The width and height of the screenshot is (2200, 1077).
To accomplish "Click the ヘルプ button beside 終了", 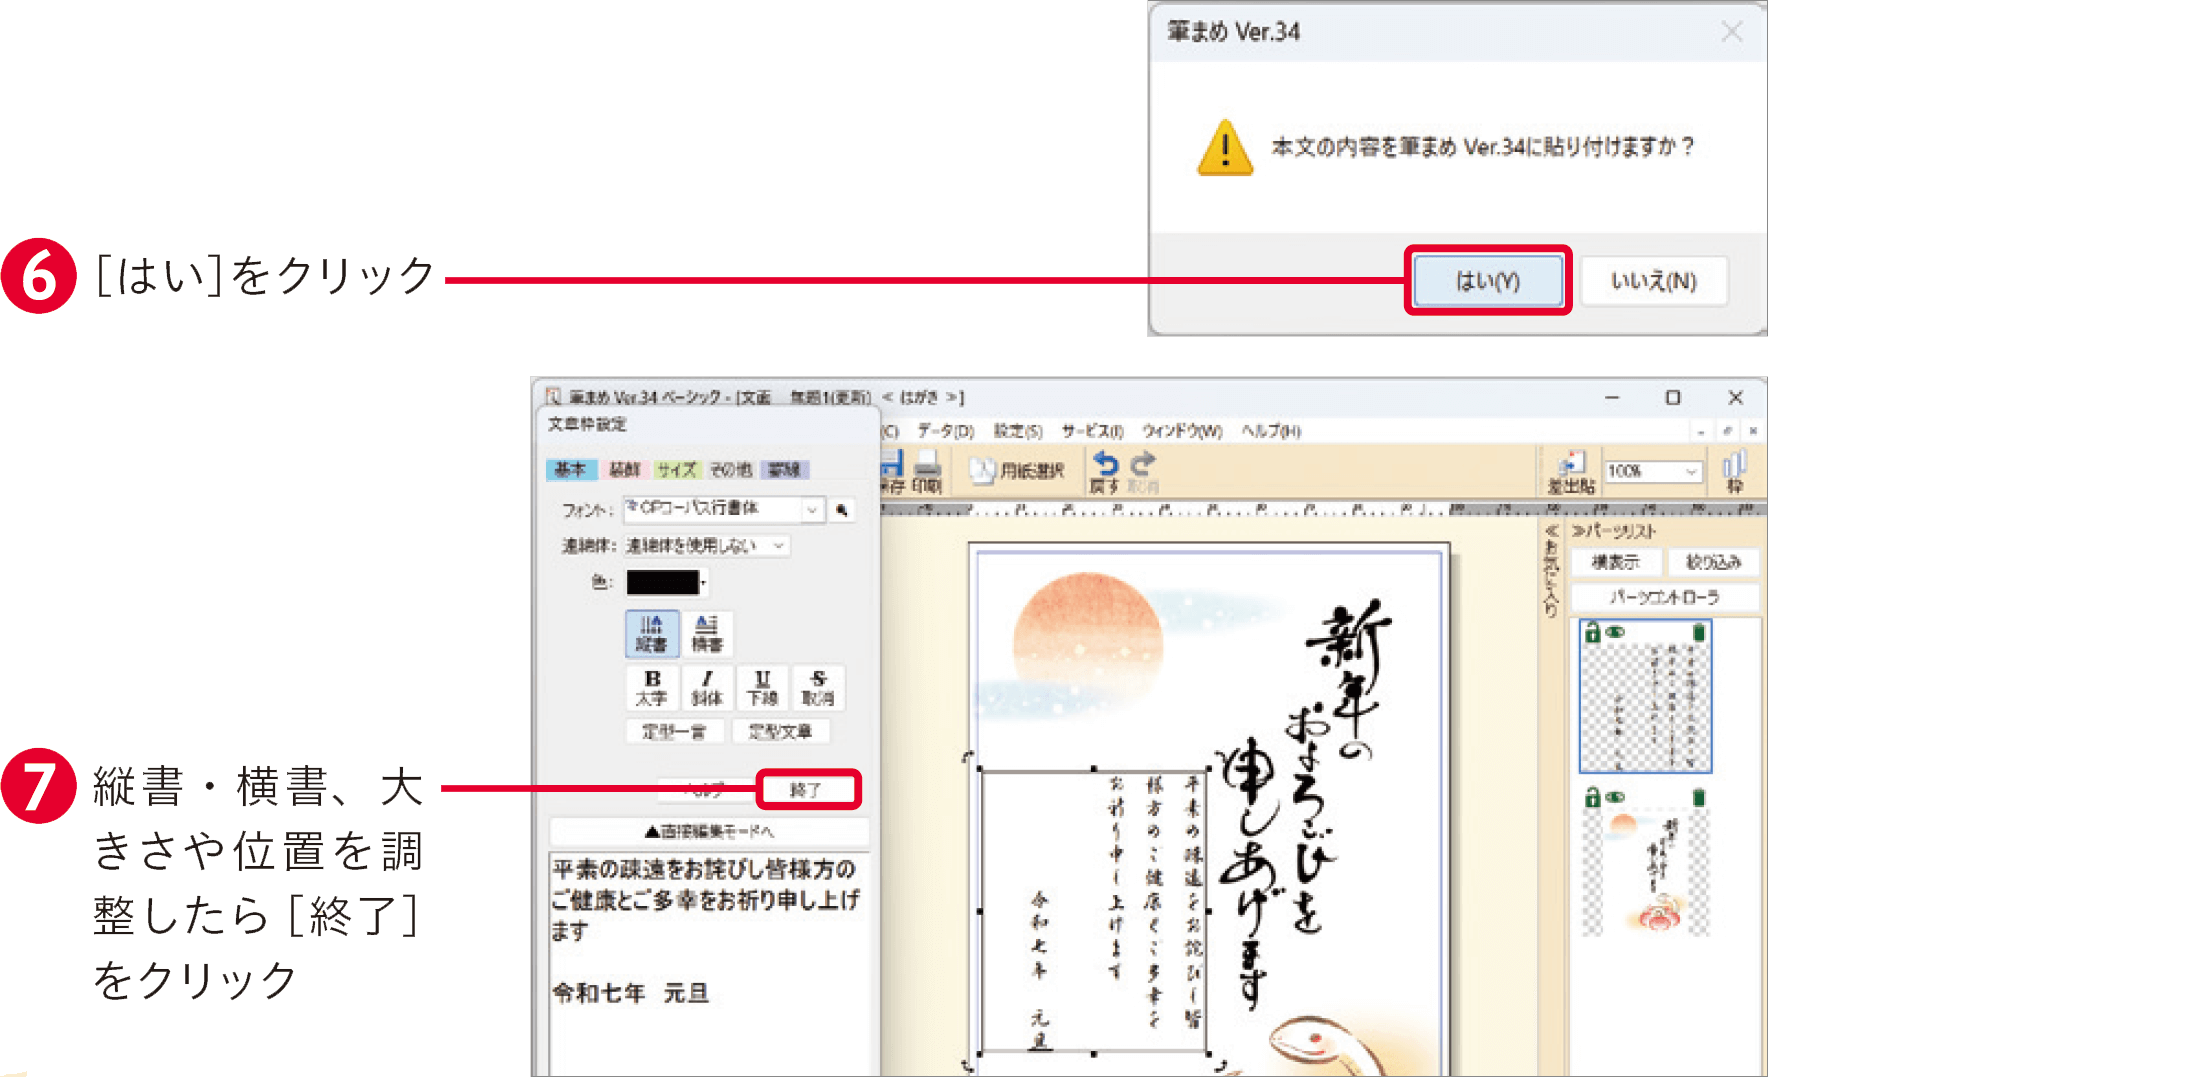I will coord(704,789).
